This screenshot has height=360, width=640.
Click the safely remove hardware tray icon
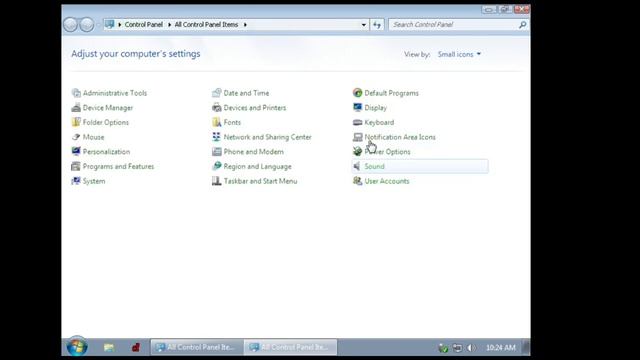click(x=443, y=348)
